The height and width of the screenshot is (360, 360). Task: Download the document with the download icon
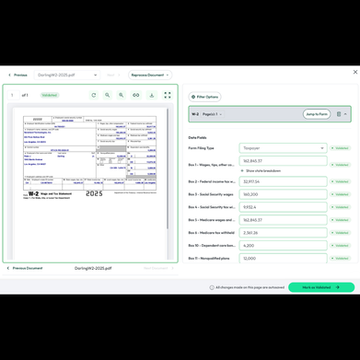152,95
